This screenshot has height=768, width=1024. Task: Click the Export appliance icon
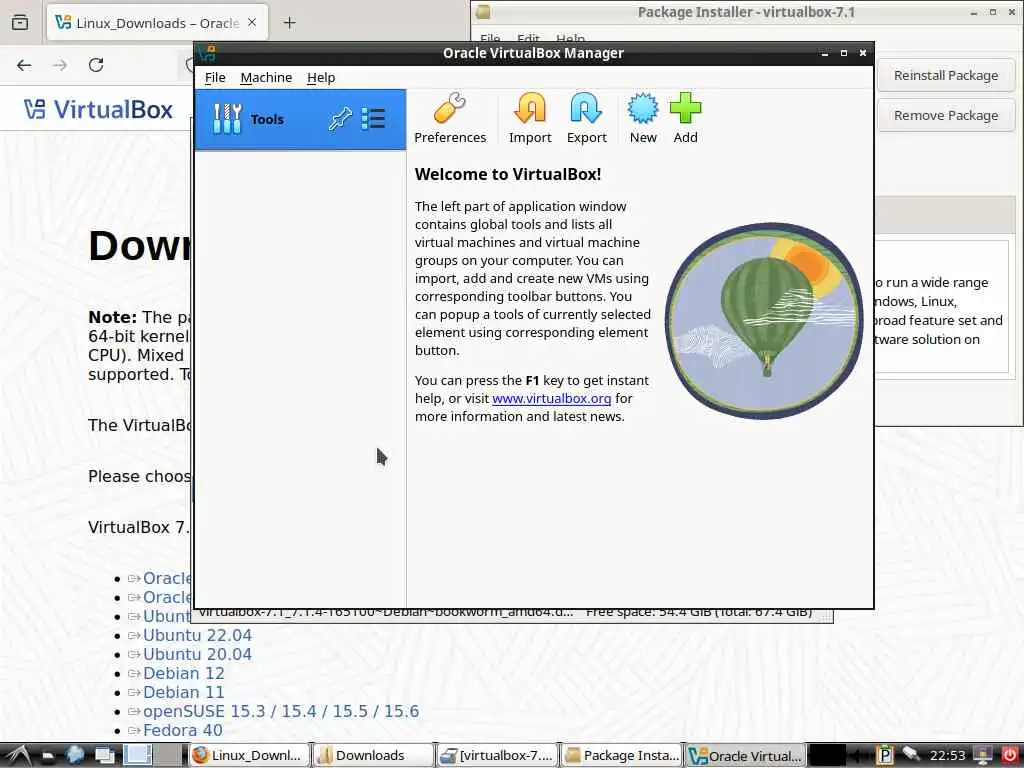point(586,118)
